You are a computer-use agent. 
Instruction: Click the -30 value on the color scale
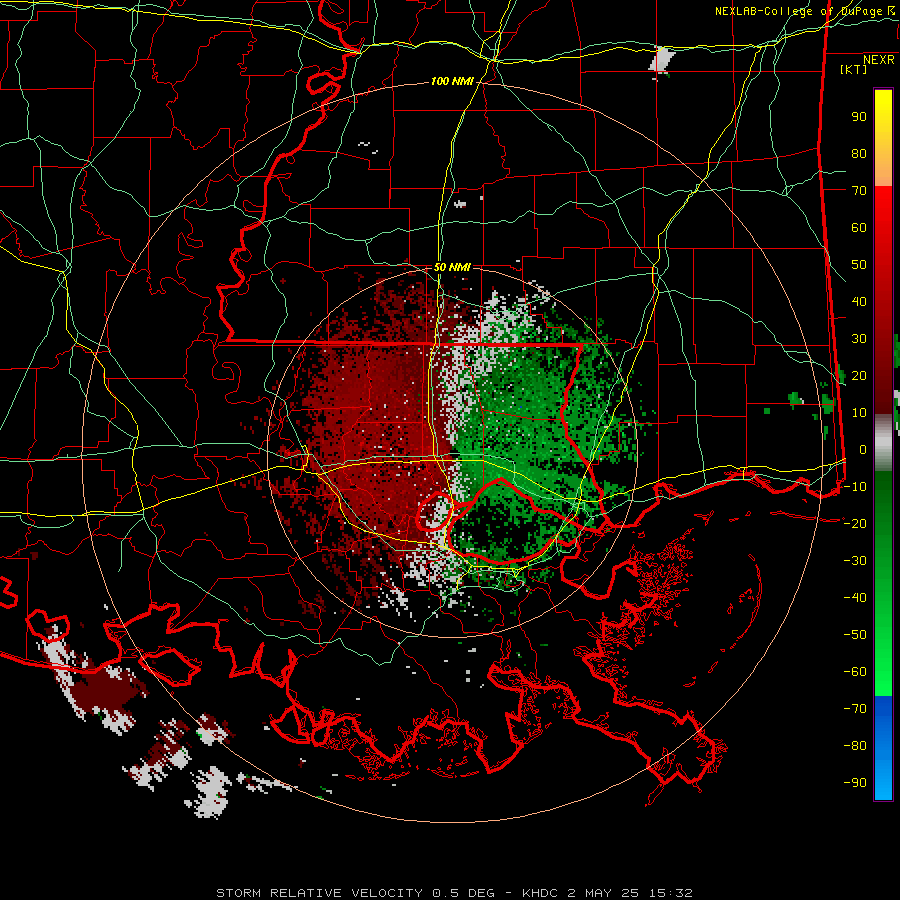(x=855, y=561)
